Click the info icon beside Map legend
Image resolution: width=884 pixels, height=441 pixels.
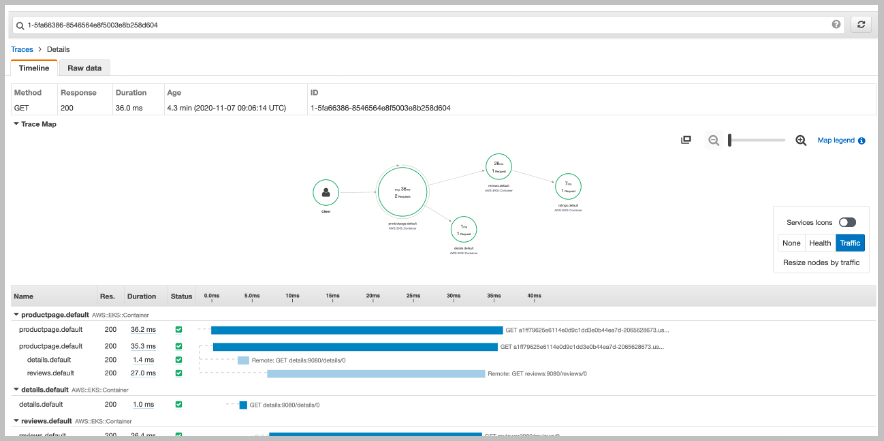click(x=861, y=141)
